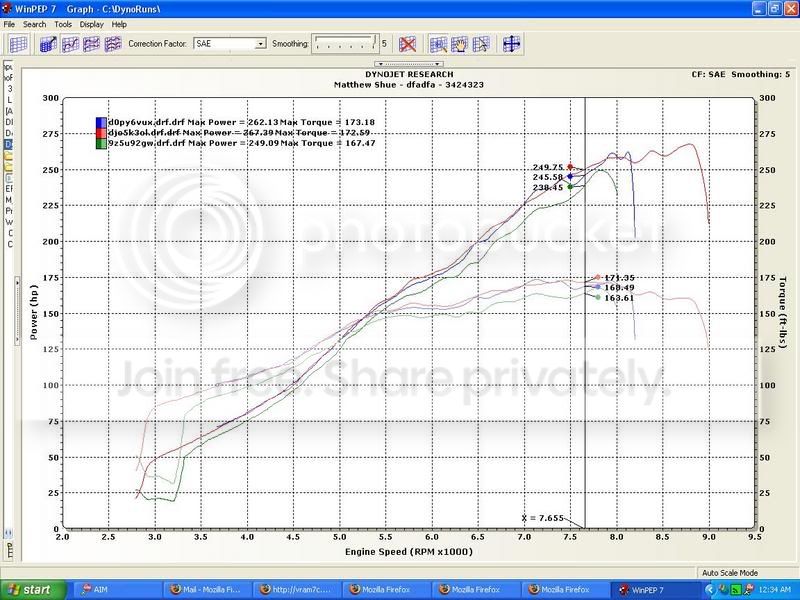800x600 pixels.
Task: Open the Correction Factor SAE dropdown
Action: coord(260,44)
